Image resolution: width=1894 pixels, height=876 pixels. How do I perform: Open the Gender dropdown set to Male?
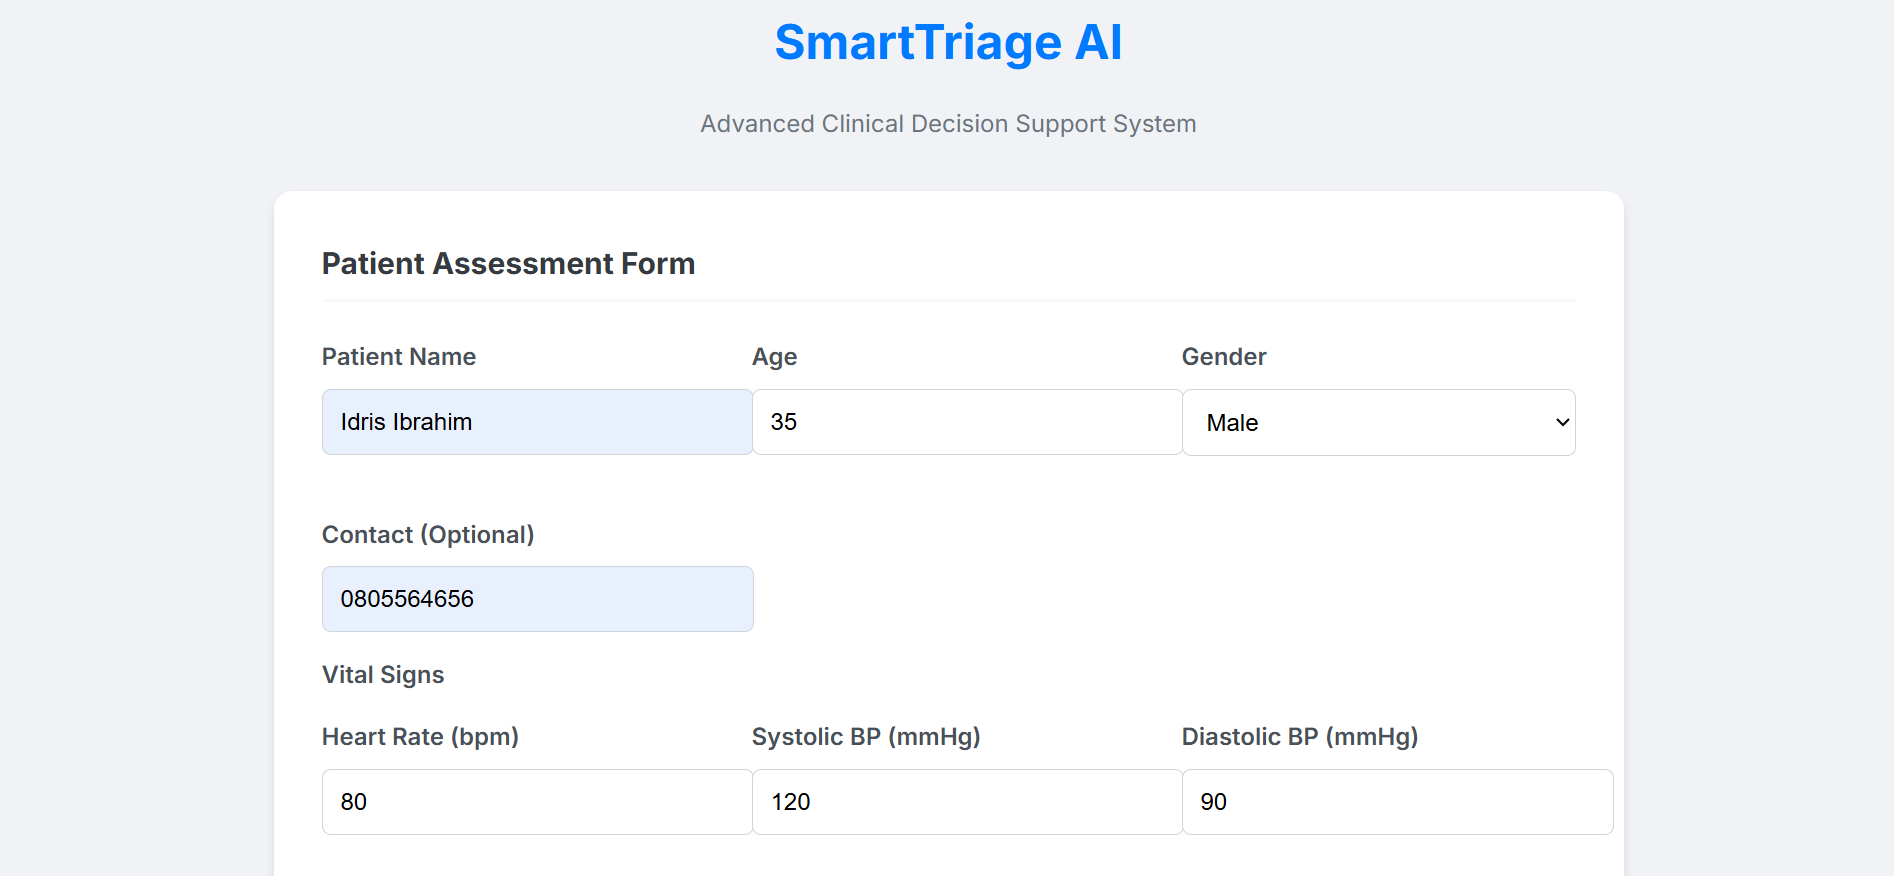[x=1378, y=423]
